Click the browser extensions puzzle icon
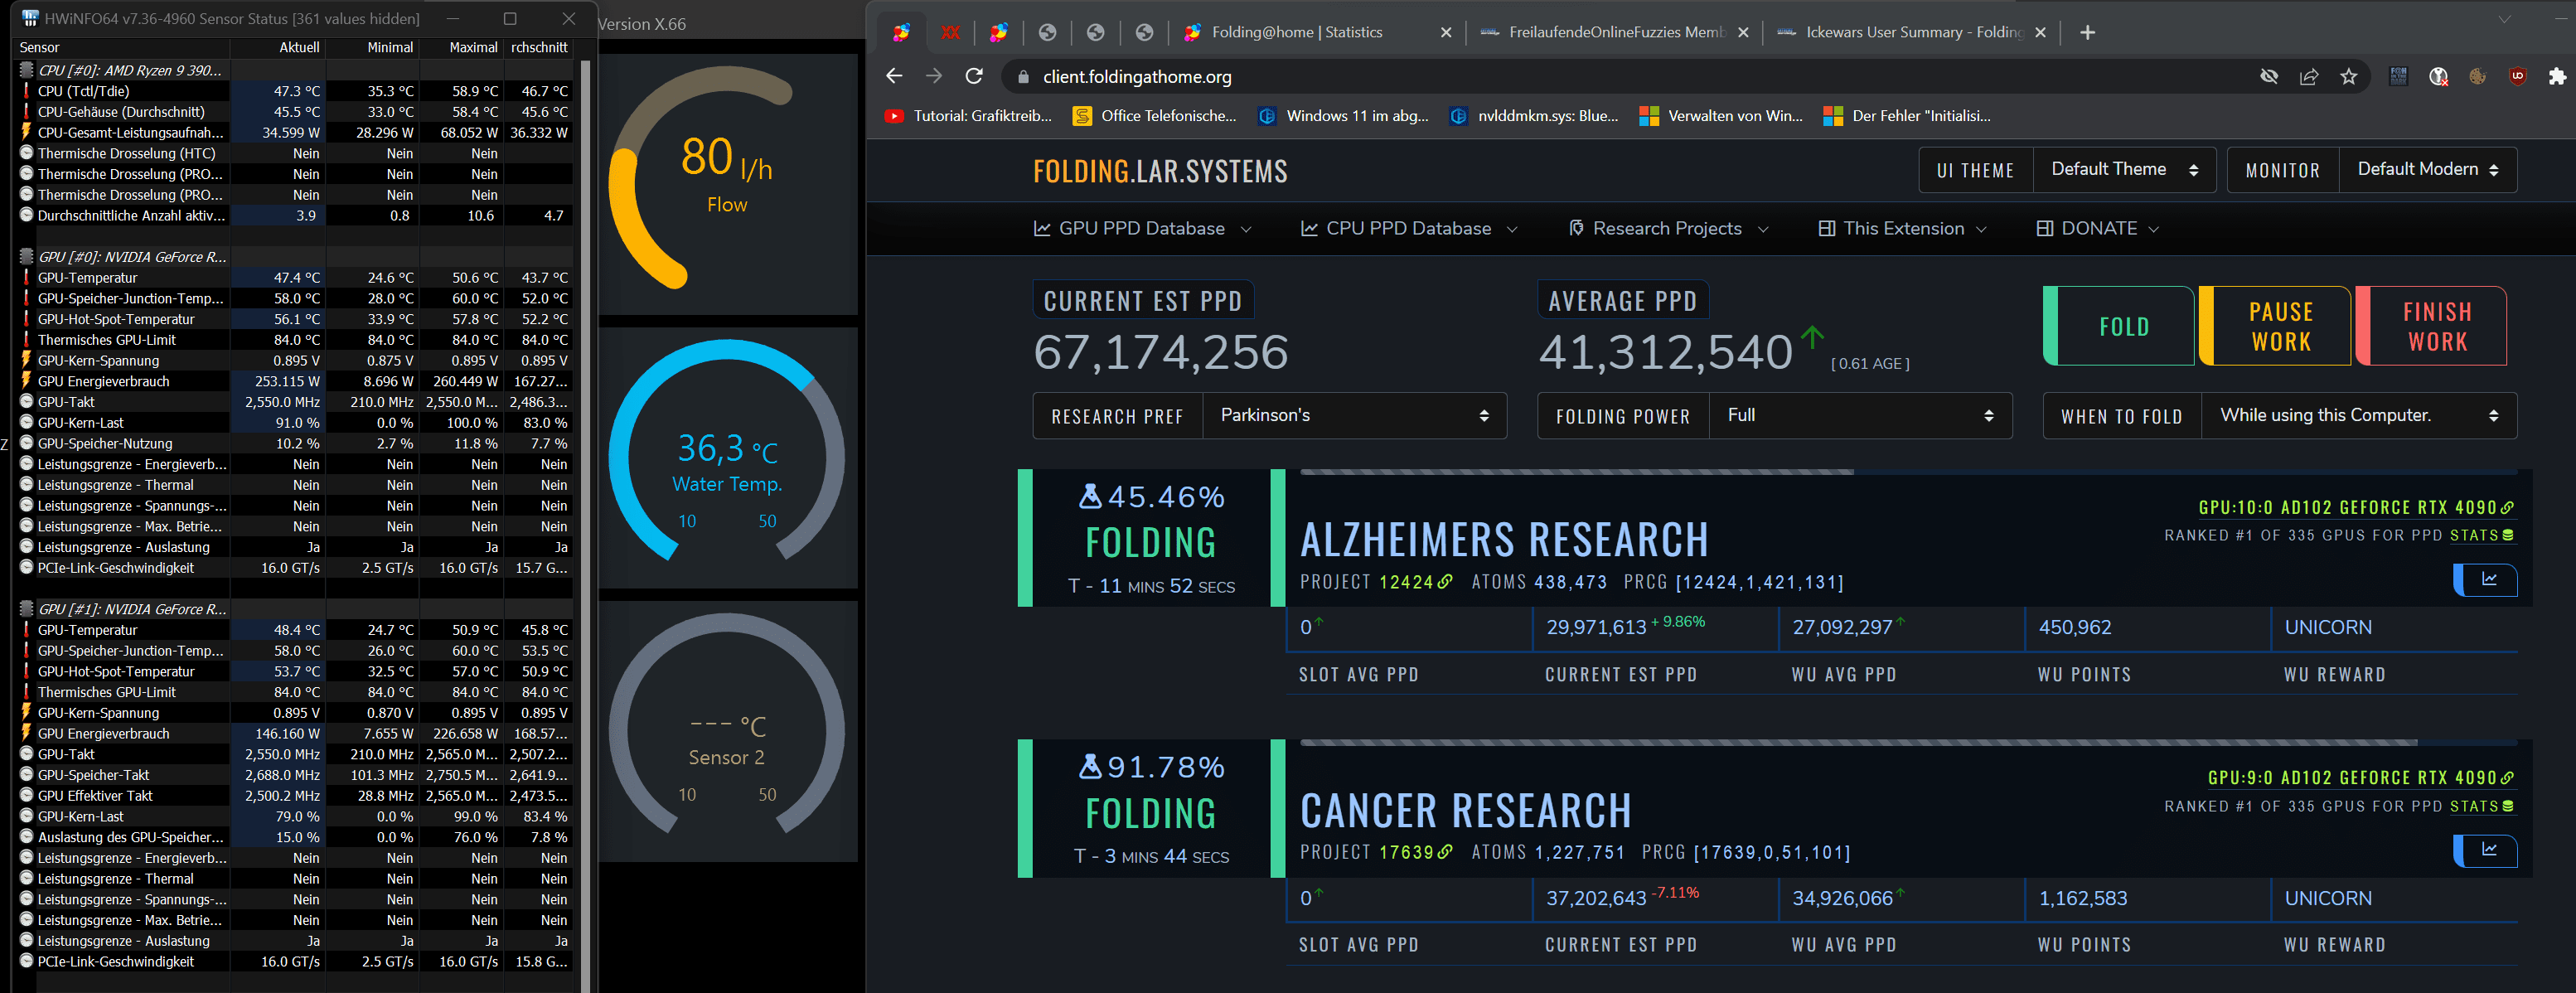The height and width of the screenshot is (993, 2576). click(x=2557, y=77)
